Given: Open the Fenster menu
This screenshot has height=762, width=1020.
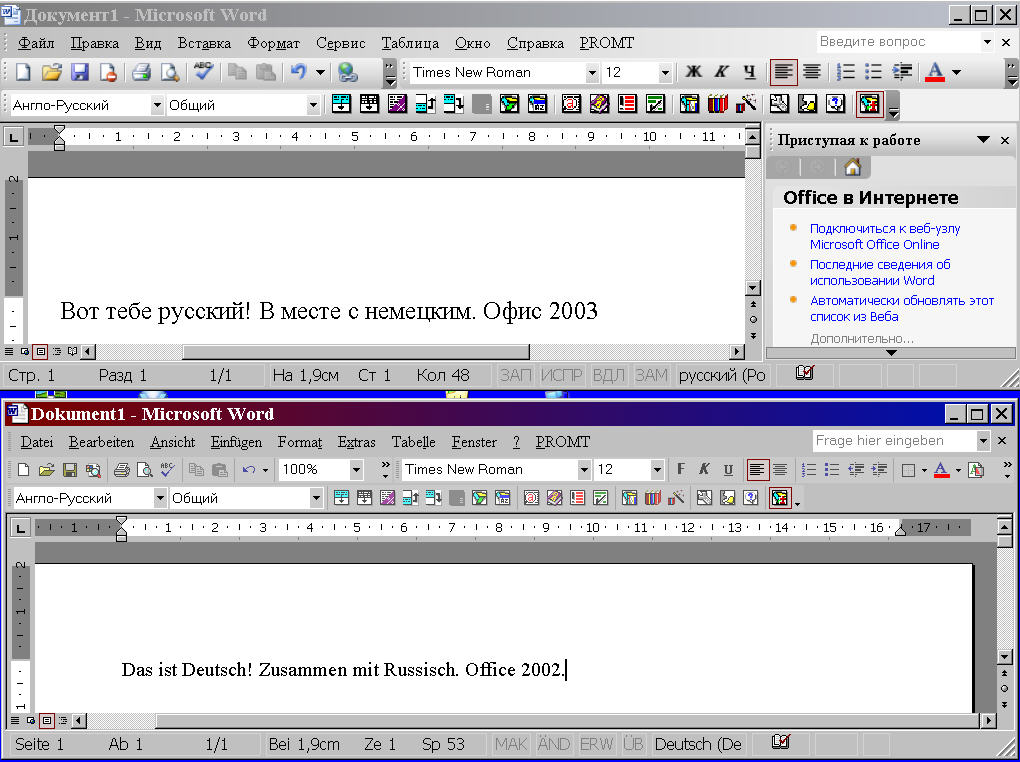Looking at the screenshot, I should click(474, 442).
